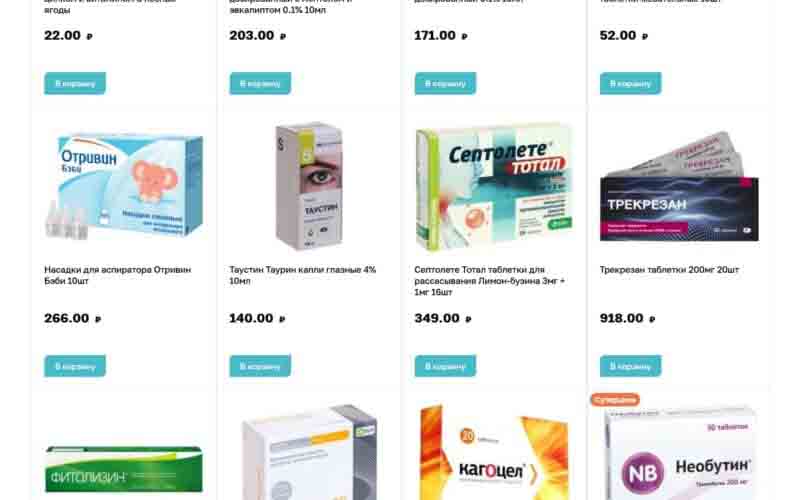
Task: Add Таустин eye drops to cart
Action: (260, 366)
